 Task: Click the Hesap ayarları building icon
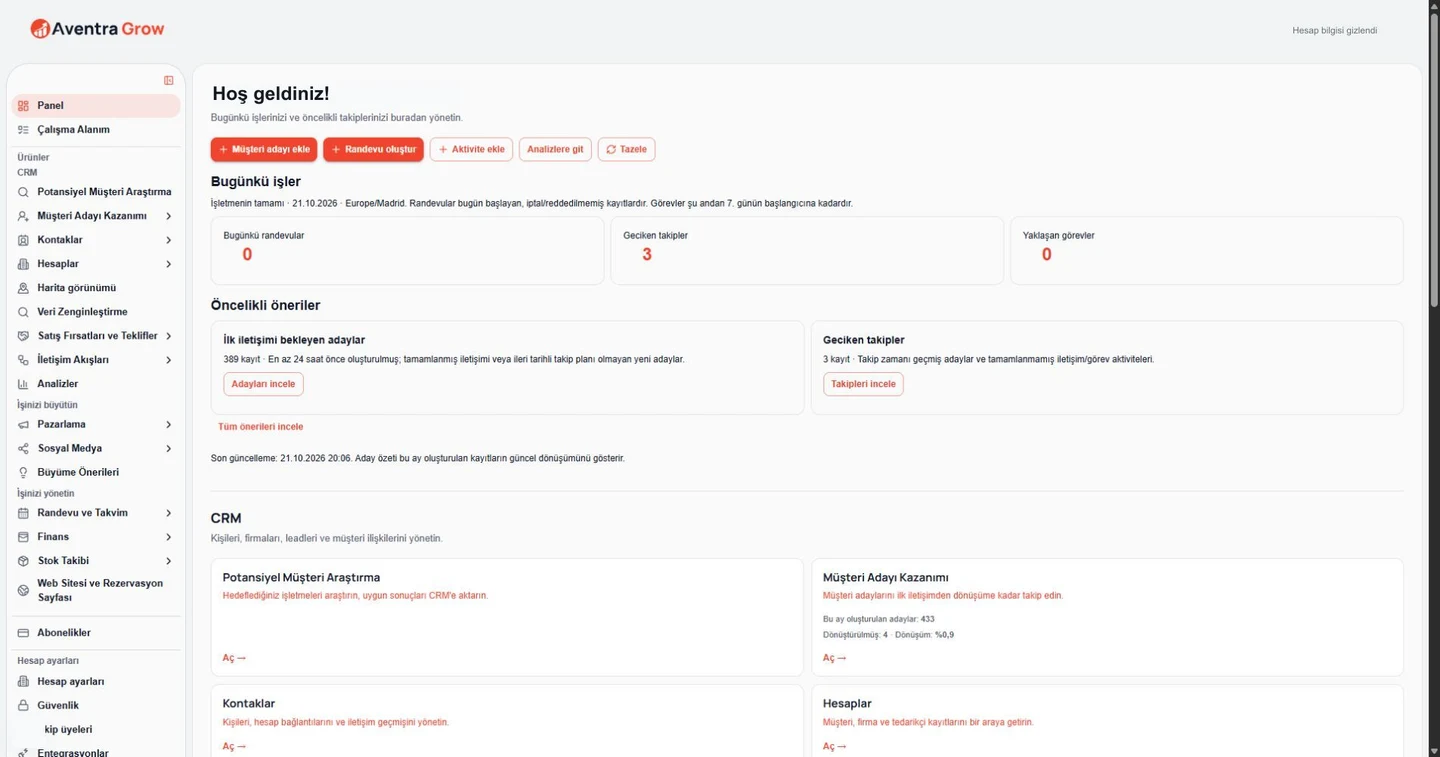24,682
